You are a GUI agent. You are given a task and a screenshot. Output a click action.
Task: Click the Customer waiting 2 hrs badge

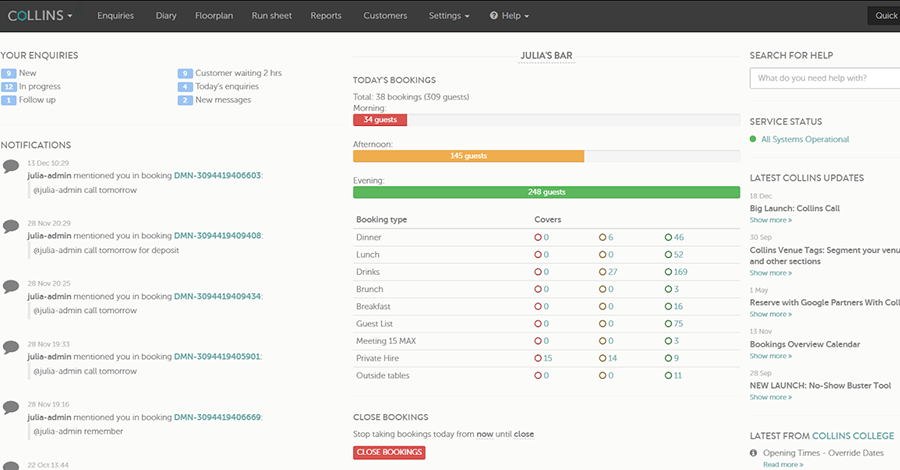[x=185, y=73]
